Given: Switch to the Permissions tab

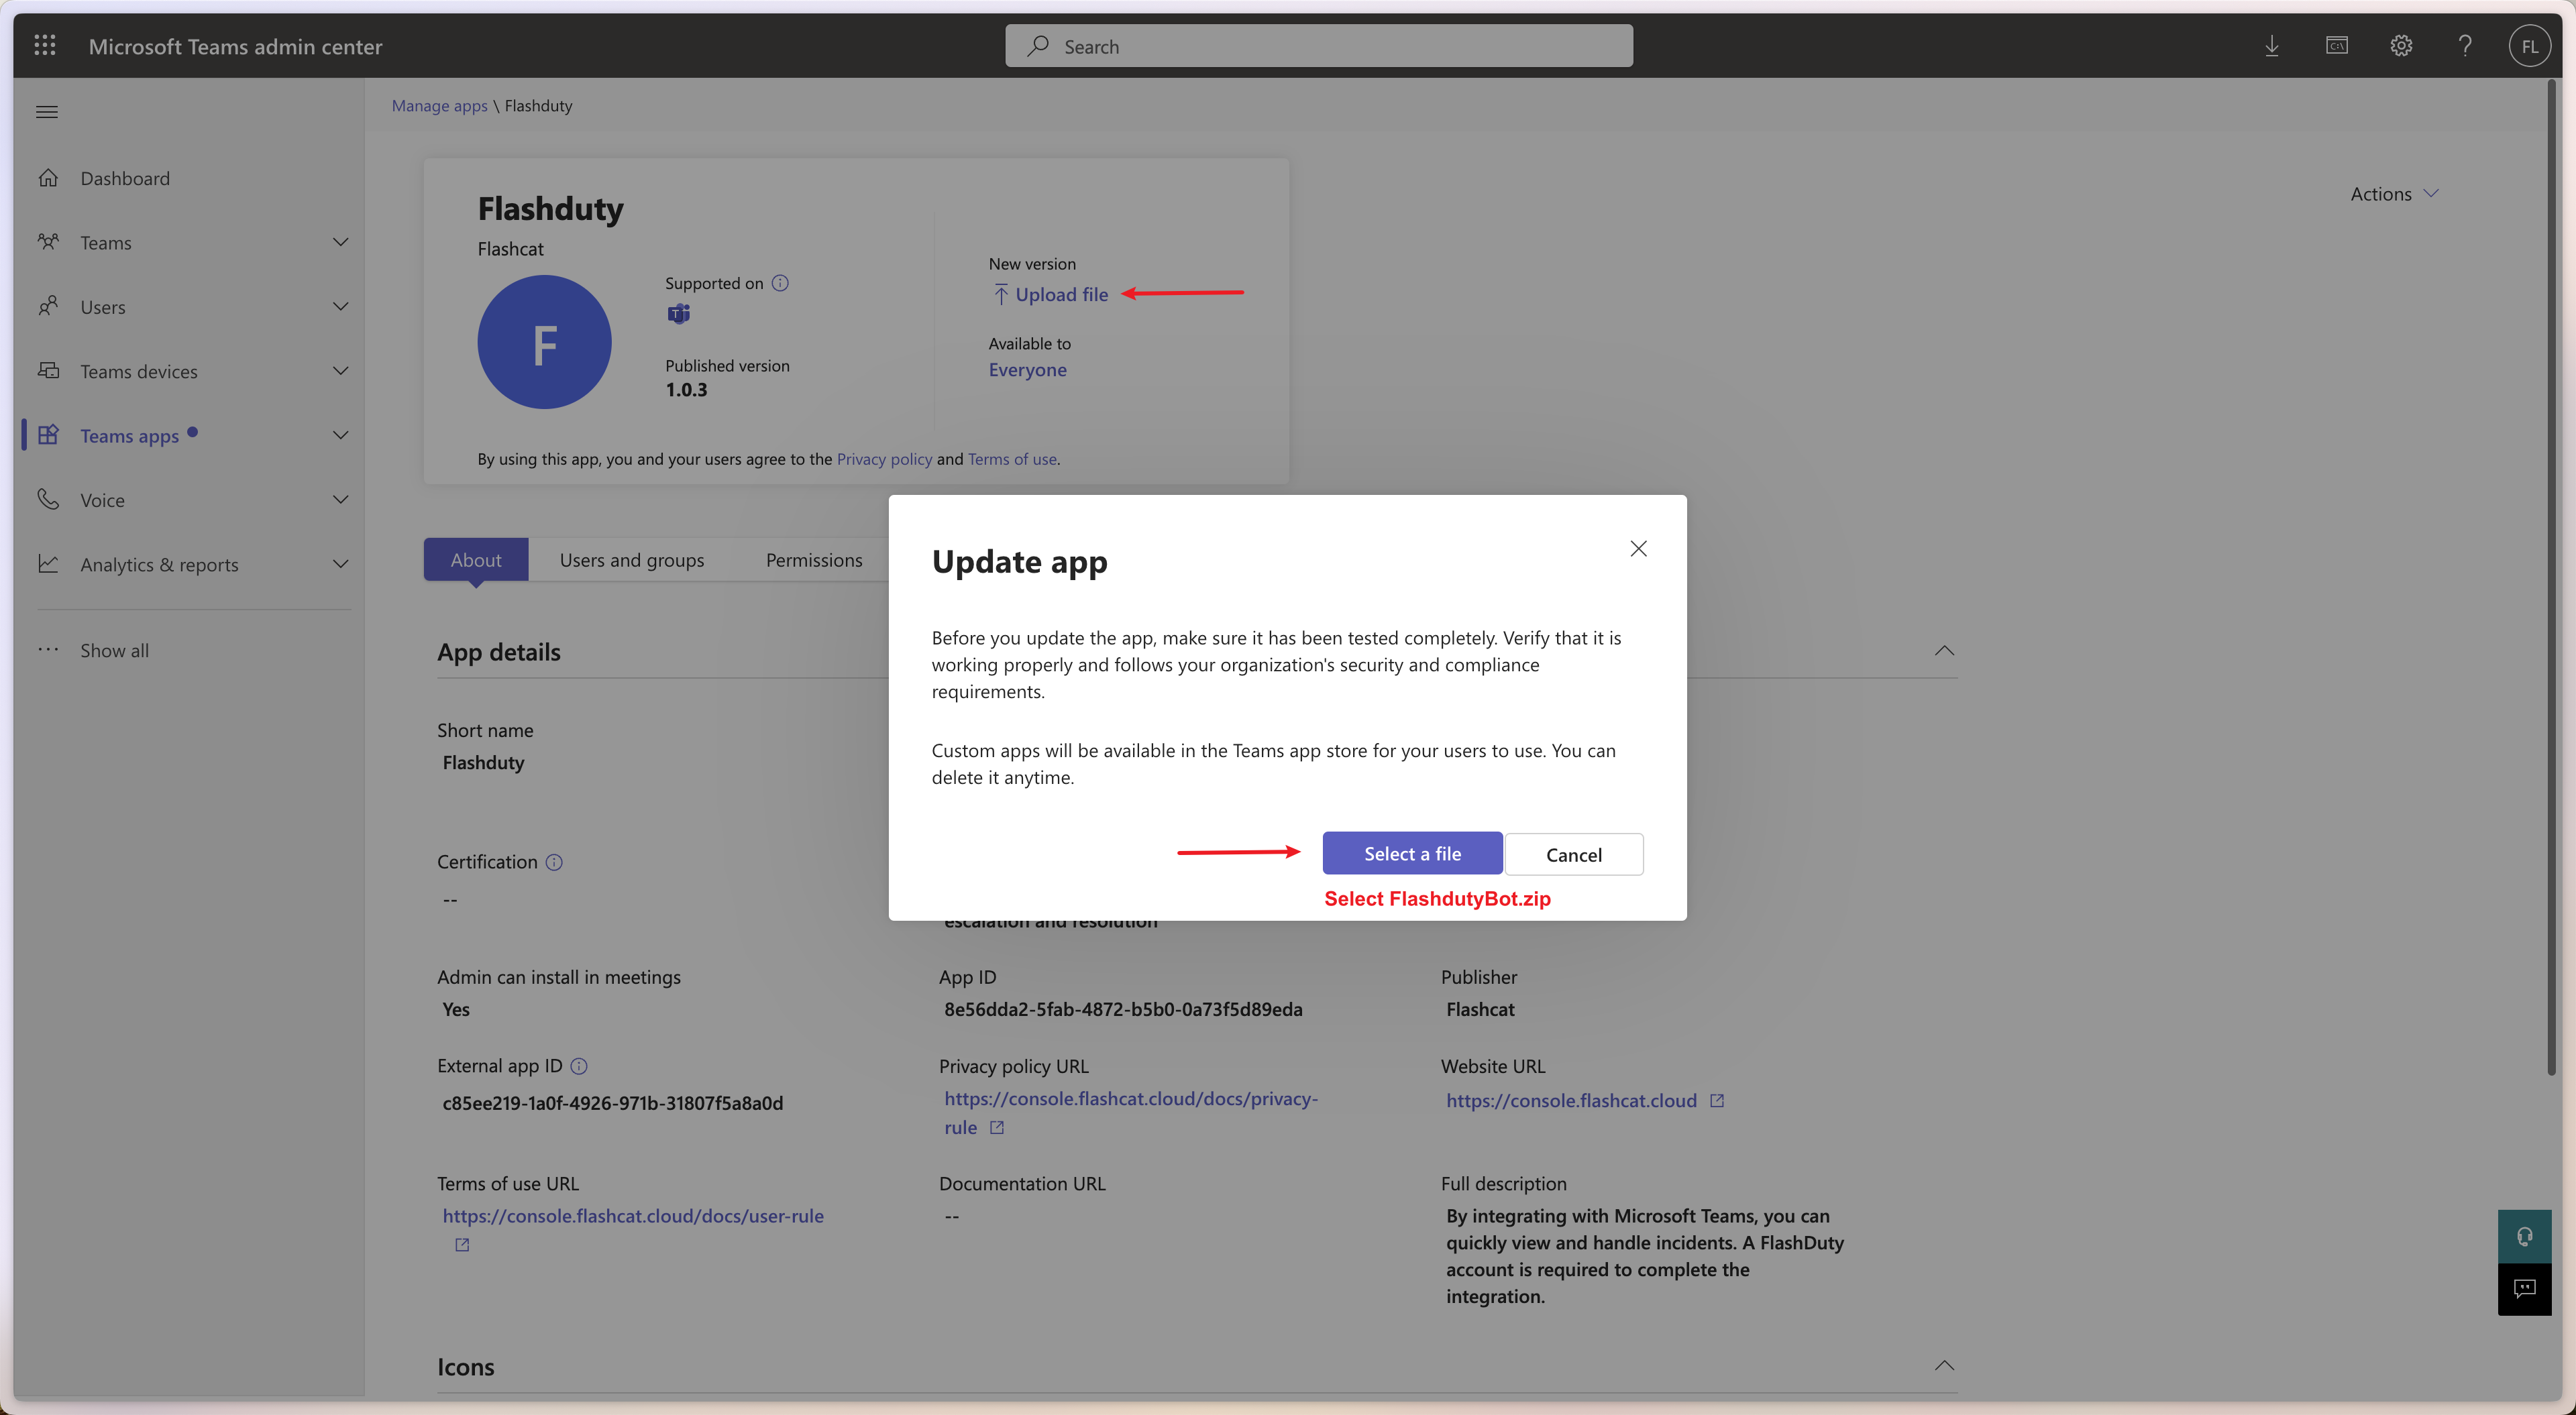Looking at the screenshot, I should point(814,560).
